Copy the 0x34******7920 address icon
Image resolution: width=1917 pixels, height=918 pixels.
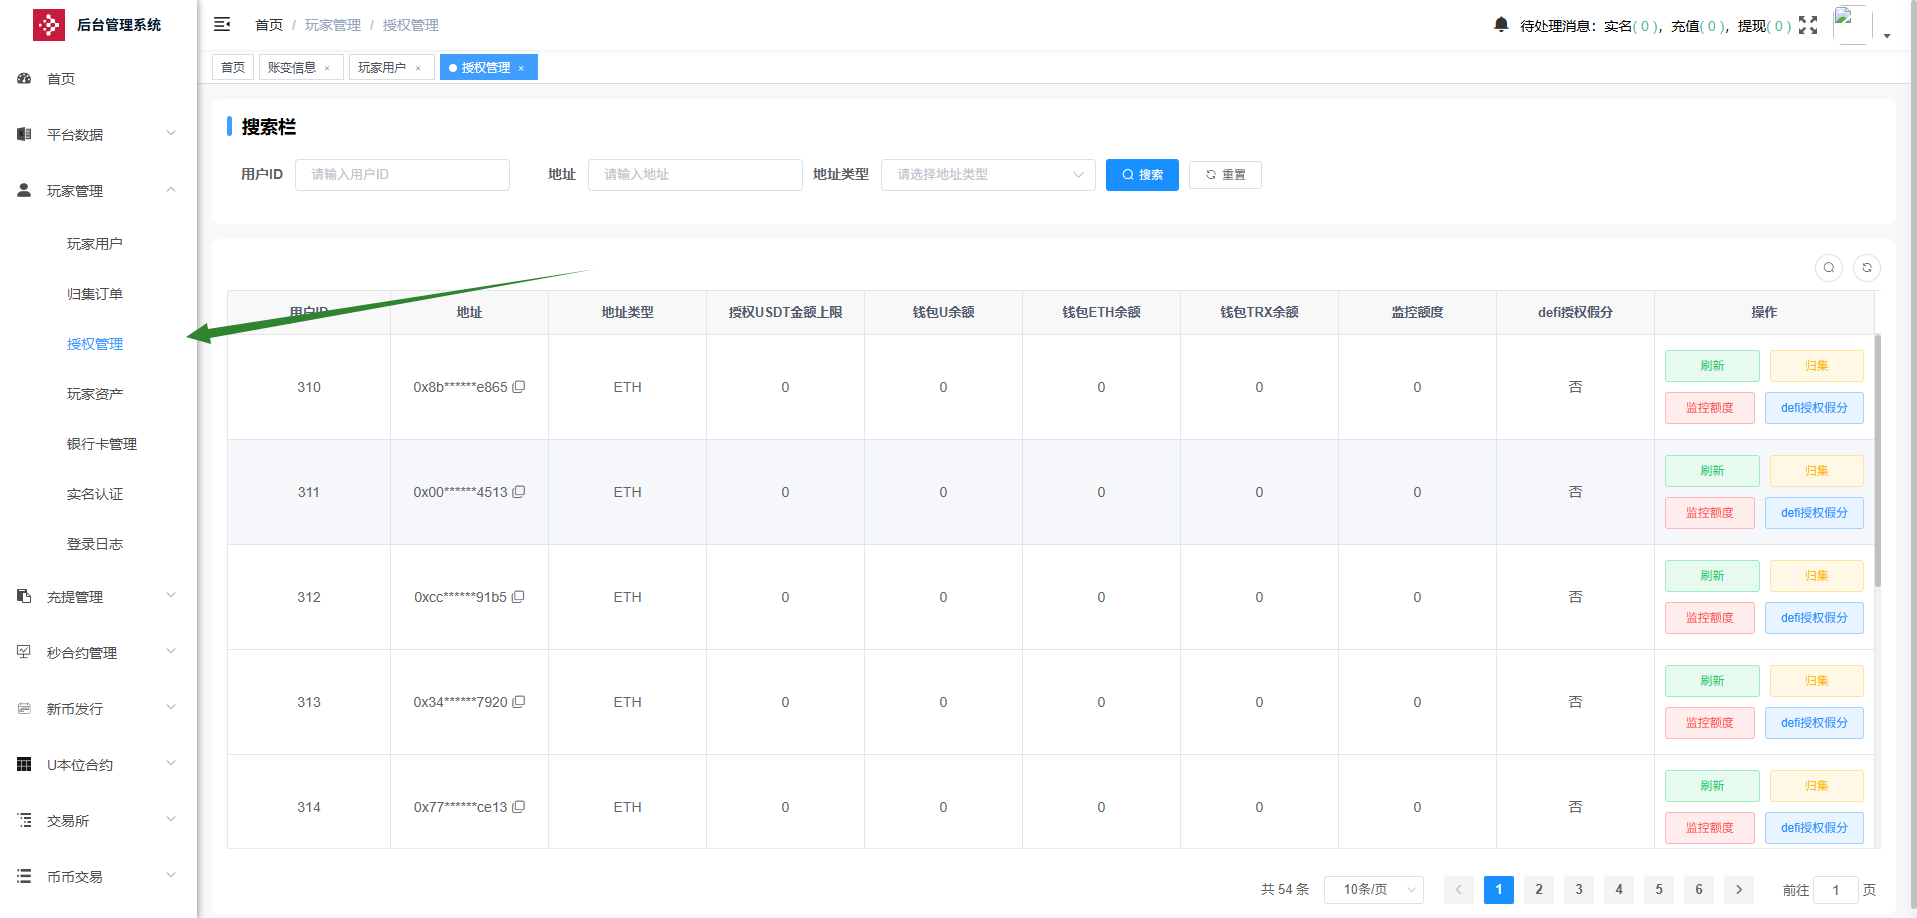tap(519, 702)
